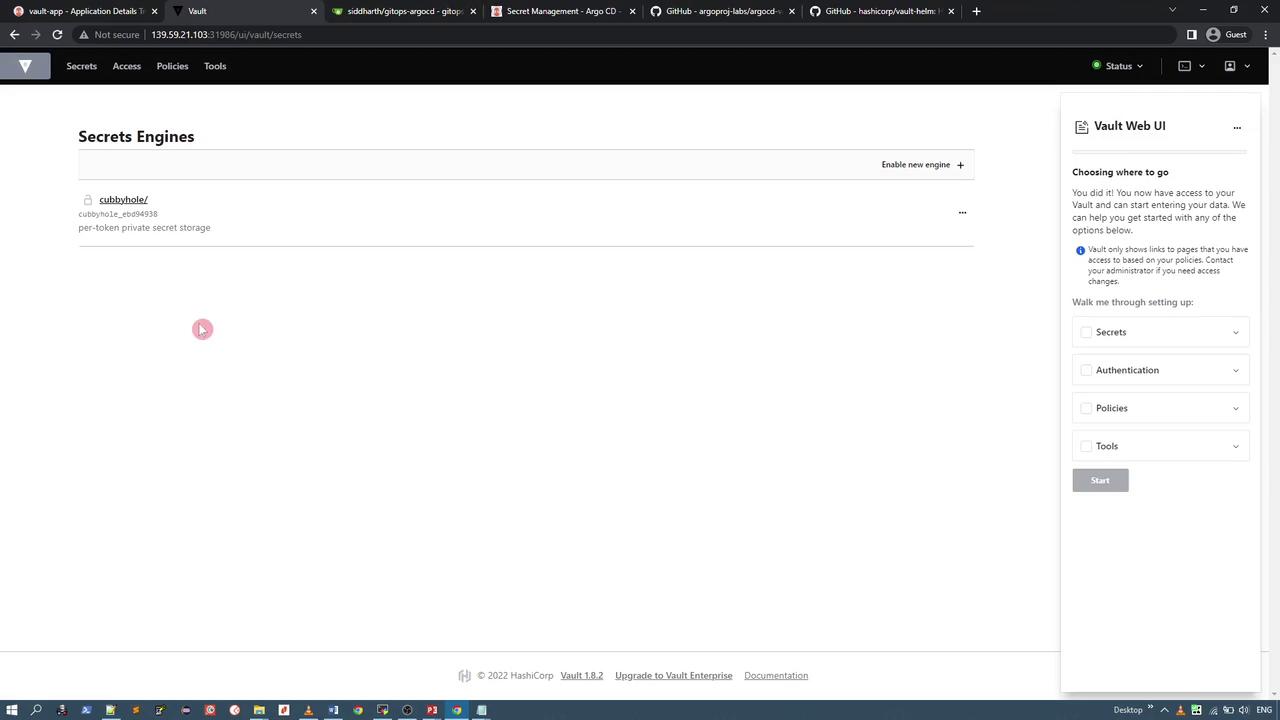The width and height of the screenshot is (1280, 720).
Task: Open the Guest profile button
Action: (x=1227, y=34)
